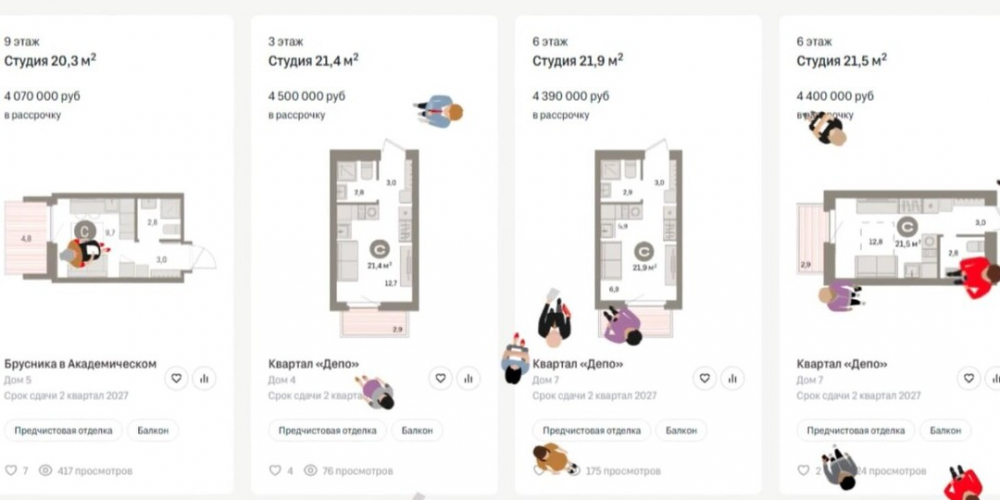
Task: Open Квартал «Депо» Дом 4 project link
Action: [x=314, y=364]
